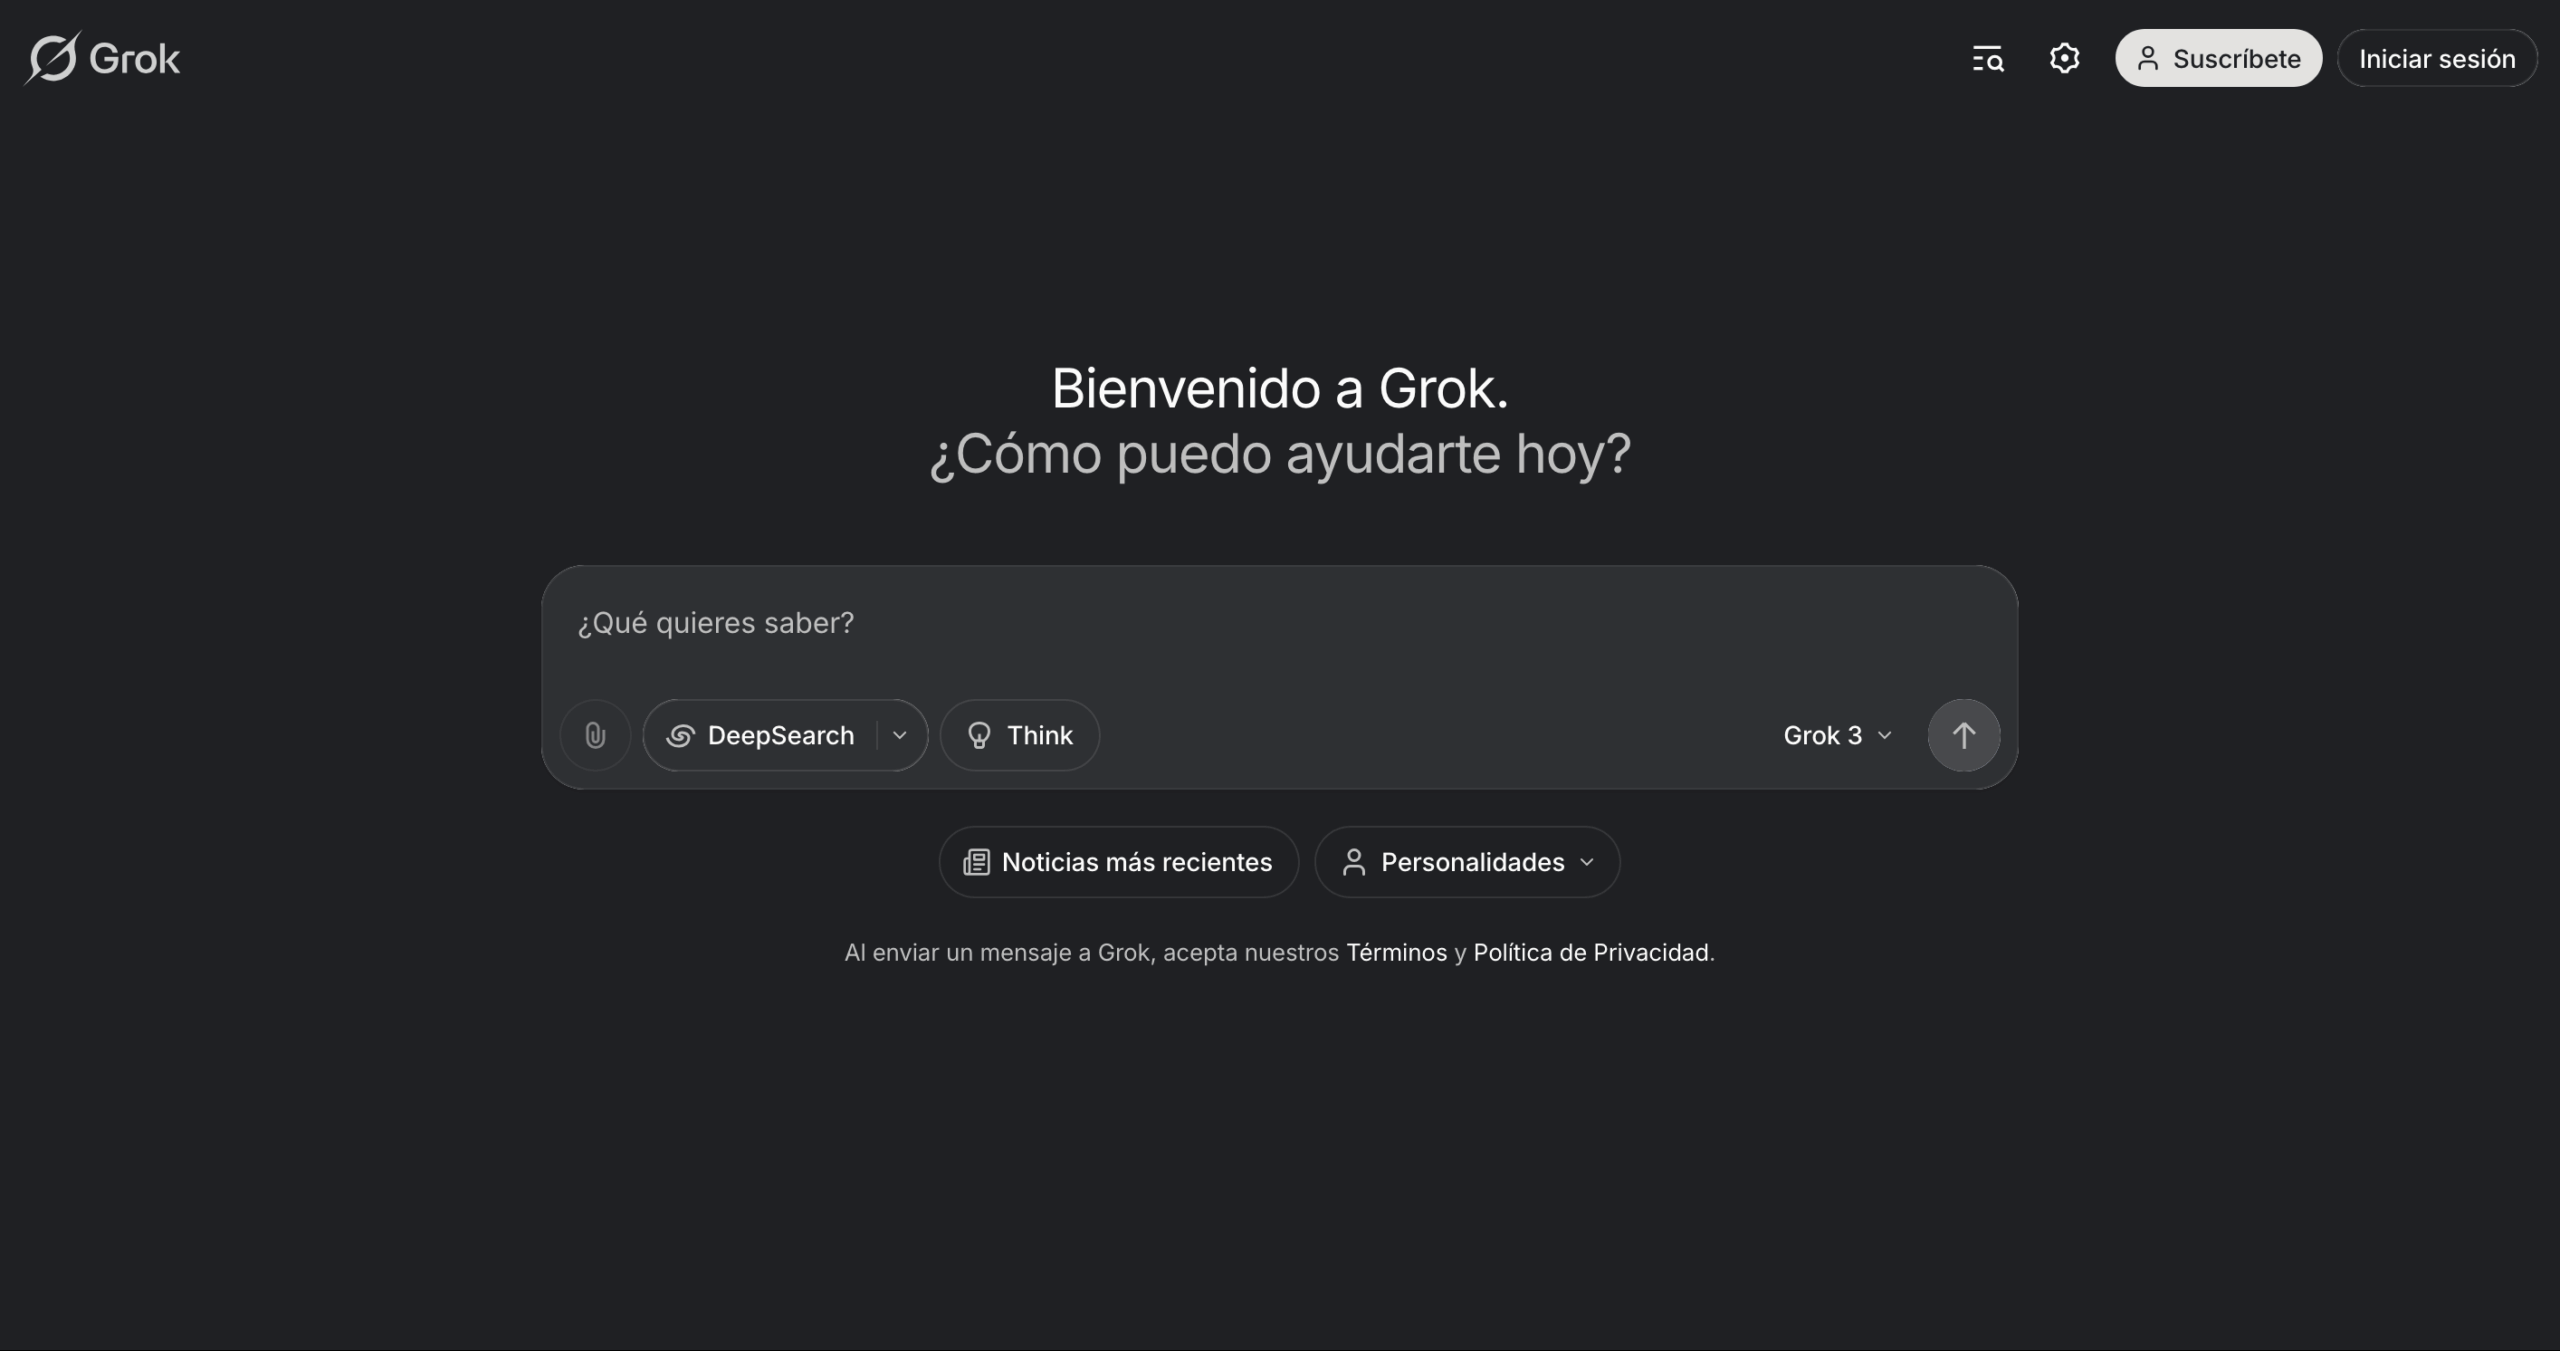Open the Términos link
This screenshot has width=2560, height=1351.
1396,952
